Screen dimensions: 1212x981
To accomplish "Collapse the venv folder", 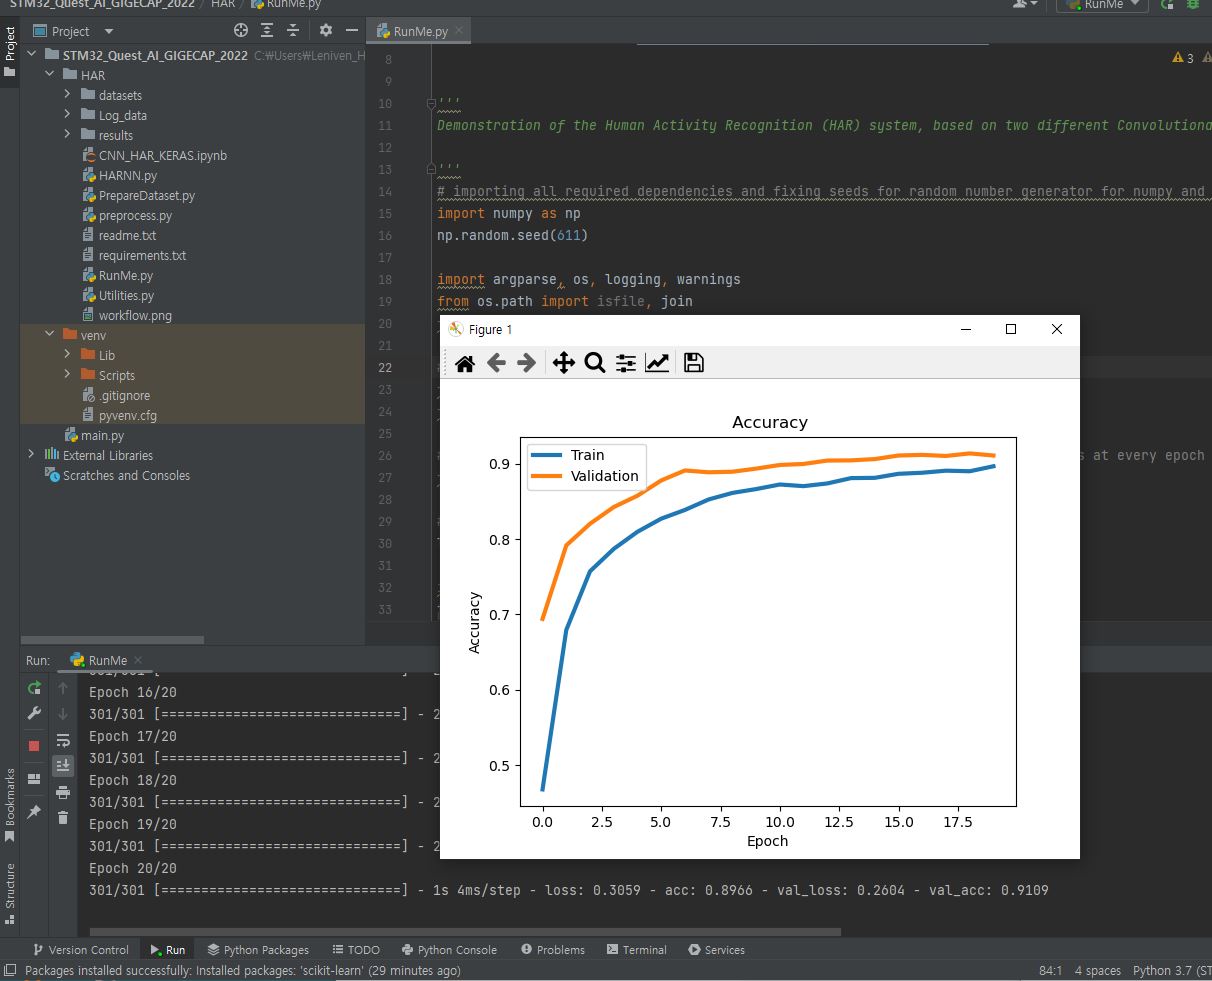I will click(x=50, y=335).
